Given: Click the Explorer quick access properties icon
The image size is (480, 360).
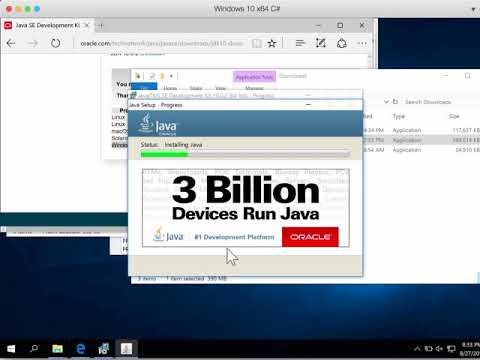Looking at the screenshot, I should click(152, 76).
